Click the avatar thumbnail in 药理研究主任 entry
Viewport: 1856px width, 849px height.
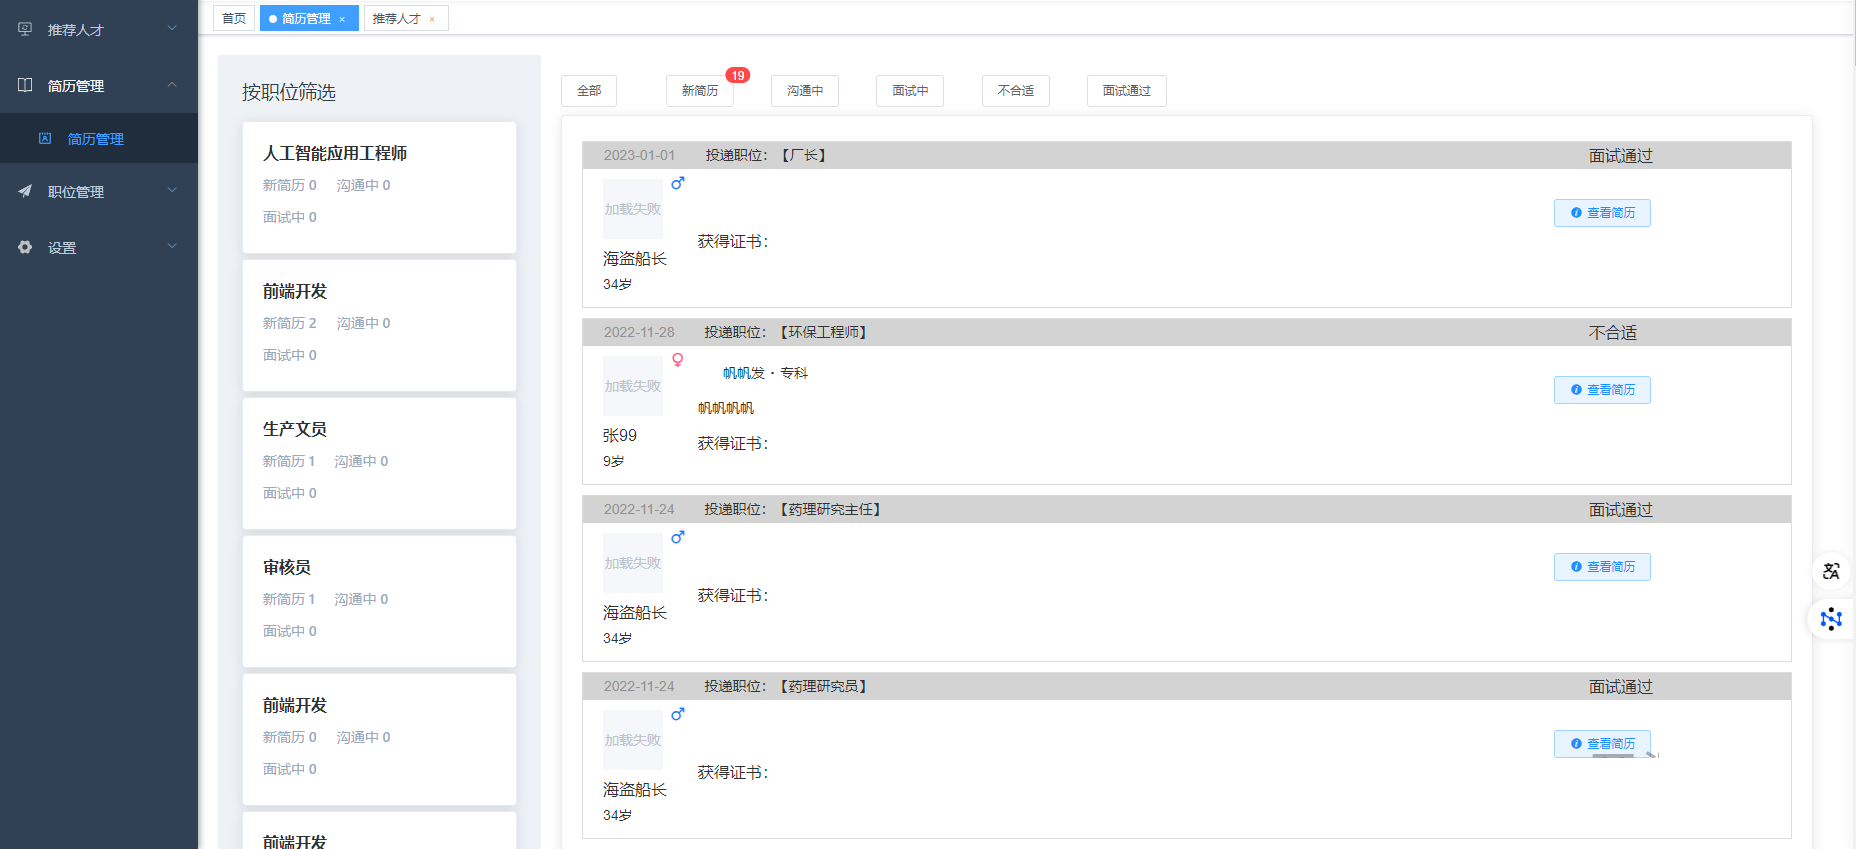coord(633,563)
